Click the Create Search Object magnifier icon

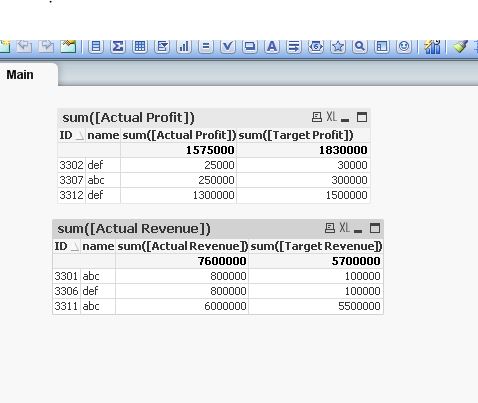click(360, 46)
